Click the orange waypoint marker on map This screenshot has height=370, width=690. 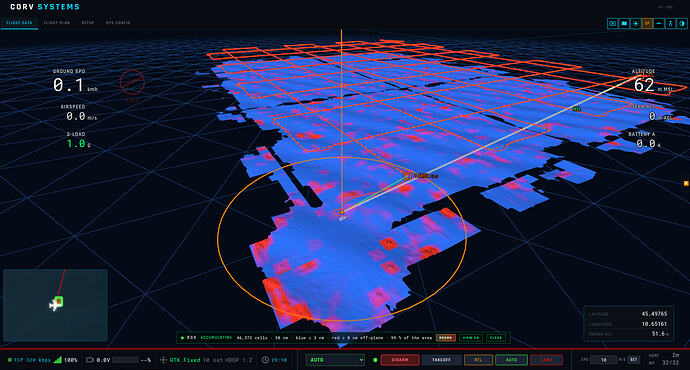pos(407,176)
